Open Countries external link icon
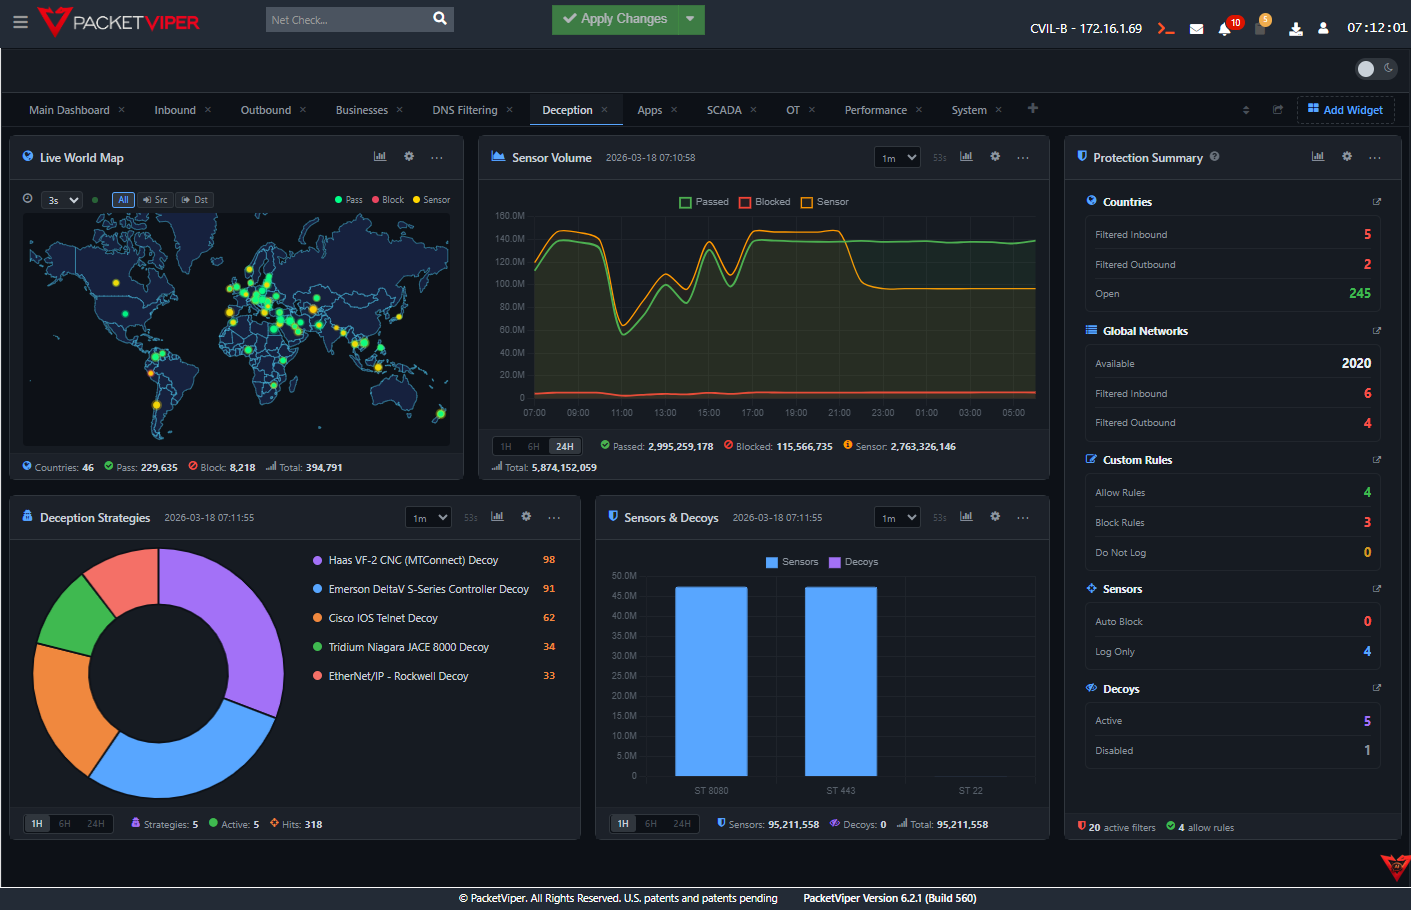Image resolution: width=1411 pixels, height=910 pixels. pos(1377,202)
